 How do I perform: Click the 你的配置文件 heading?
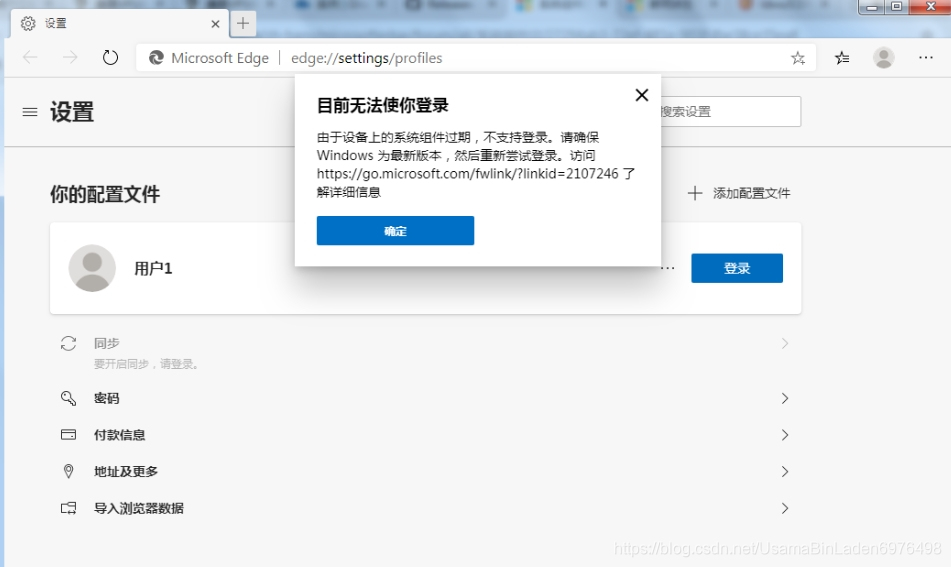(105, 194)
